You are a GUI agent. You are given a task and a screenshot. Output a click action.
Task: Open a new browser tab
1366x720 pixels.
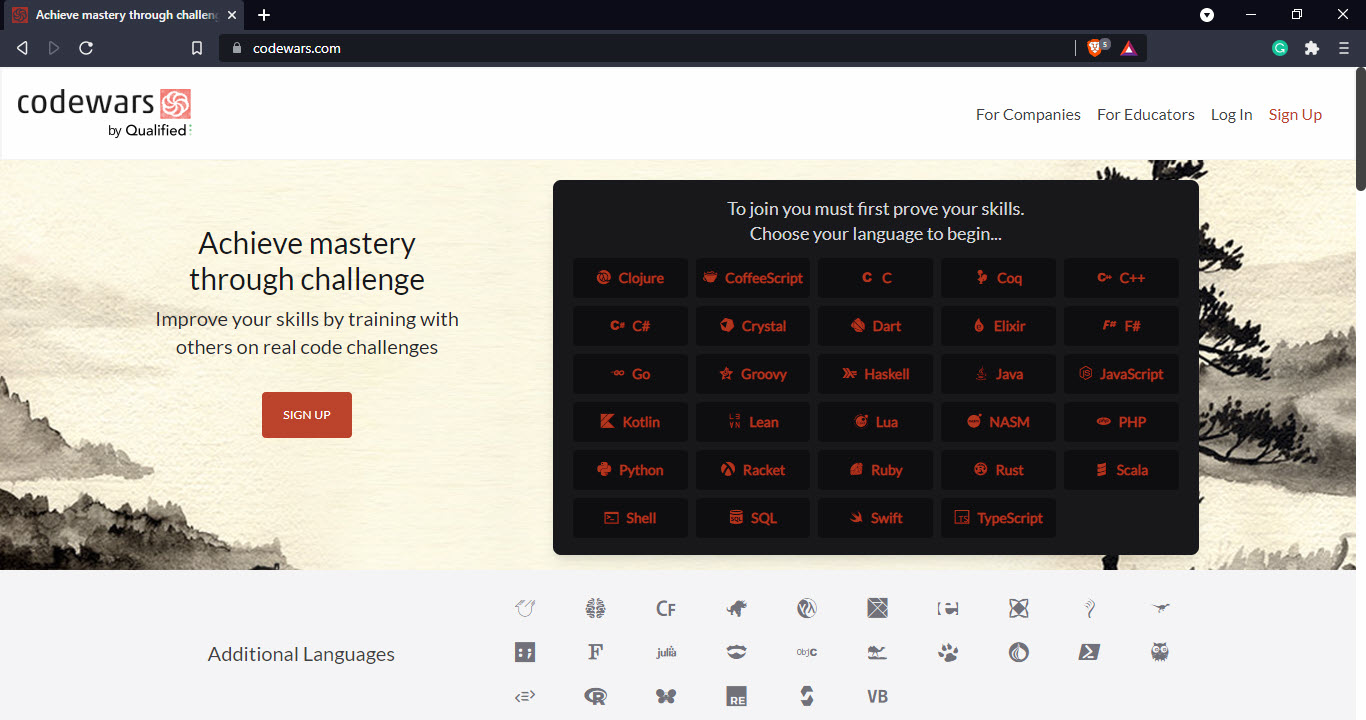pyautogui.click(x=264, y=15)
